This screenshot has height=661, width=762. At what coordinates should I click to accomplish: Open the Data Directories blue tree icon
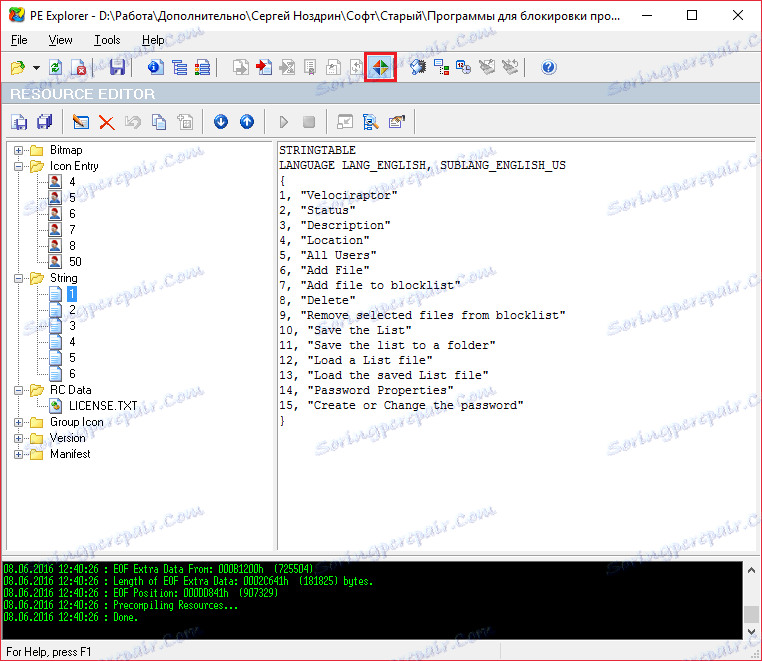click(179, 67)
